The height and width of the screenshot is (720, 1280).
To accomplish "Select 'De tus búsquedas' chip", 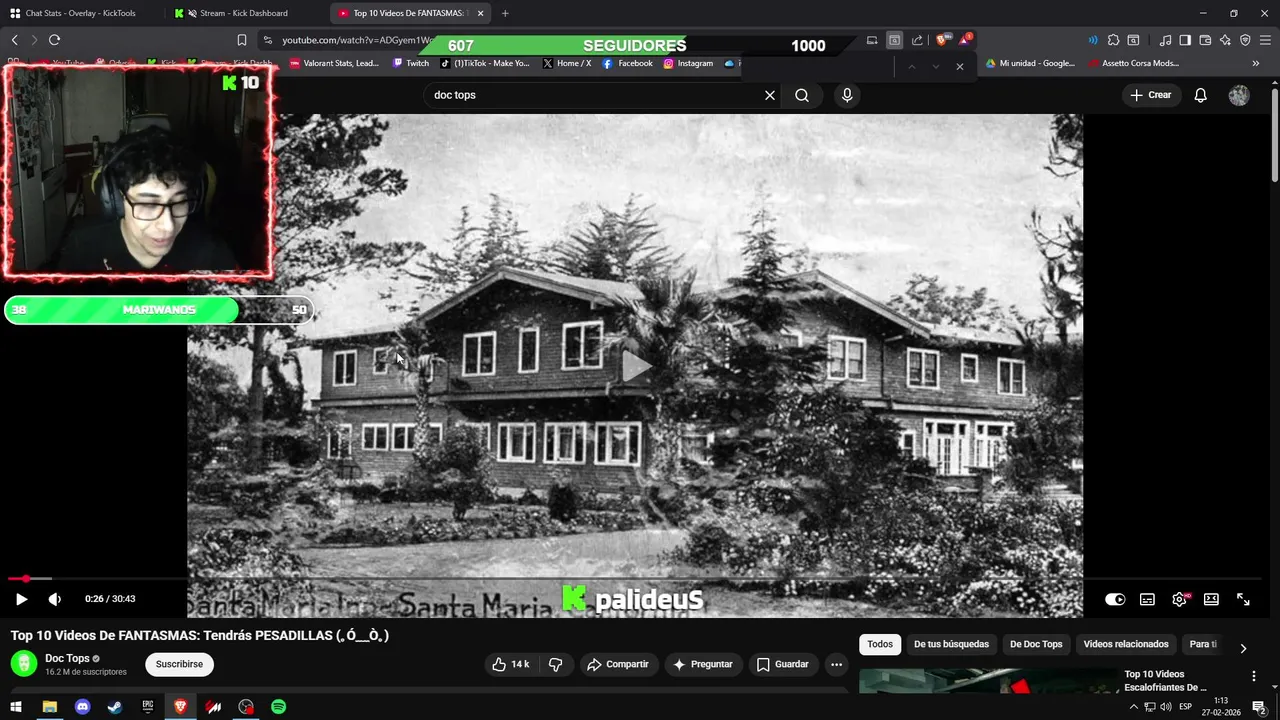I will click(951, 644).
